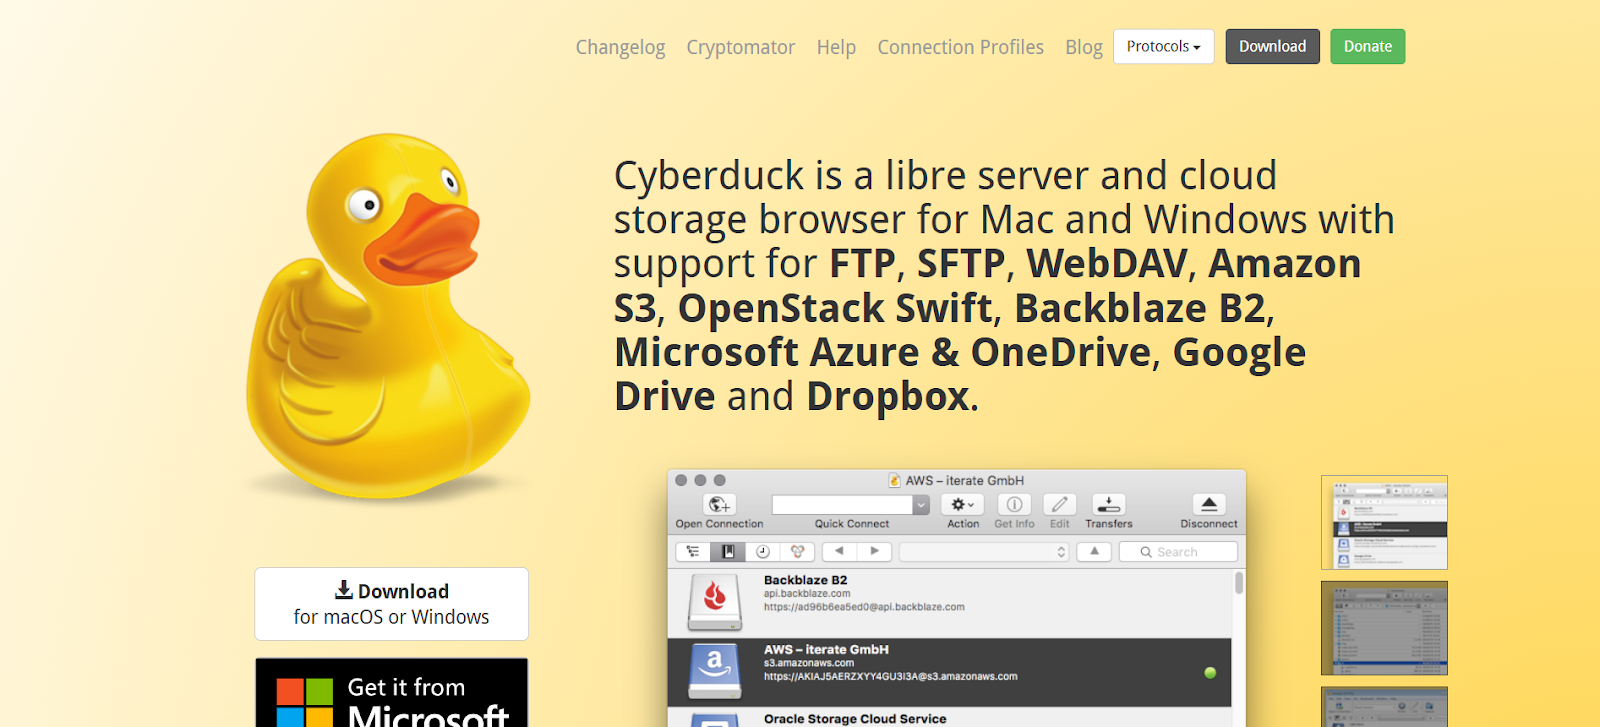Screen dimensions: 1600x727
Task: Click the green Donate button
Action: tap(1367, 47)
